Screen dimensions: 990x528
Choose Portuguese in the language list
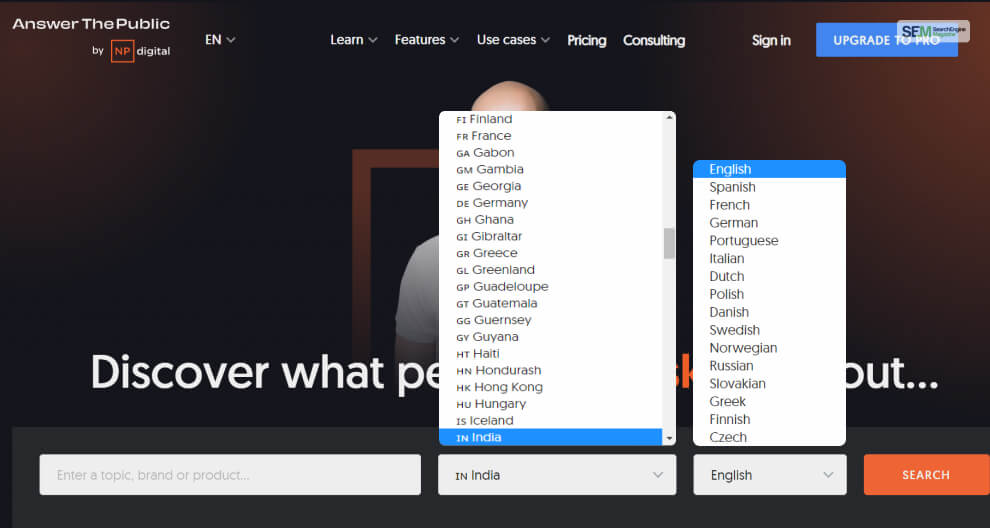coord(769,241)
